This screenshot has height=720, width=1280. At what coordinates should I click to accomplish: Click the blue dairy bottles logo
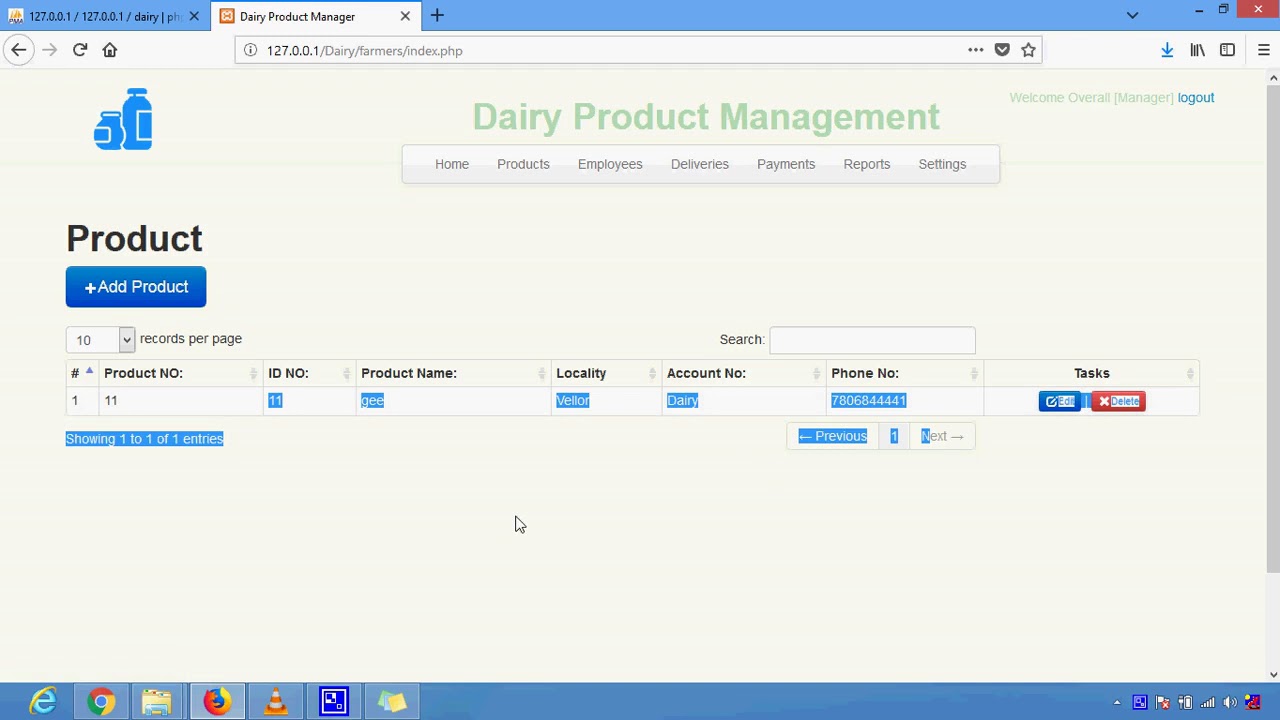(123, 119)
